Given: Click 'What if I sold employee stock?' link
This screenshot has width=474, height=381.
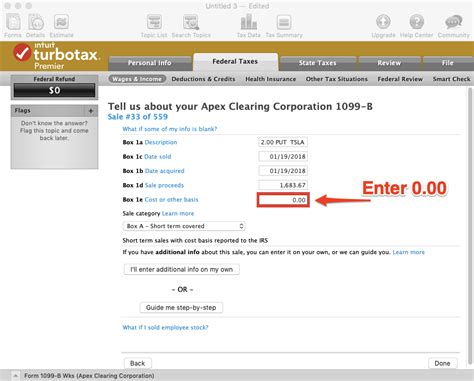Looking at the screenshot, I should (165, 328).
